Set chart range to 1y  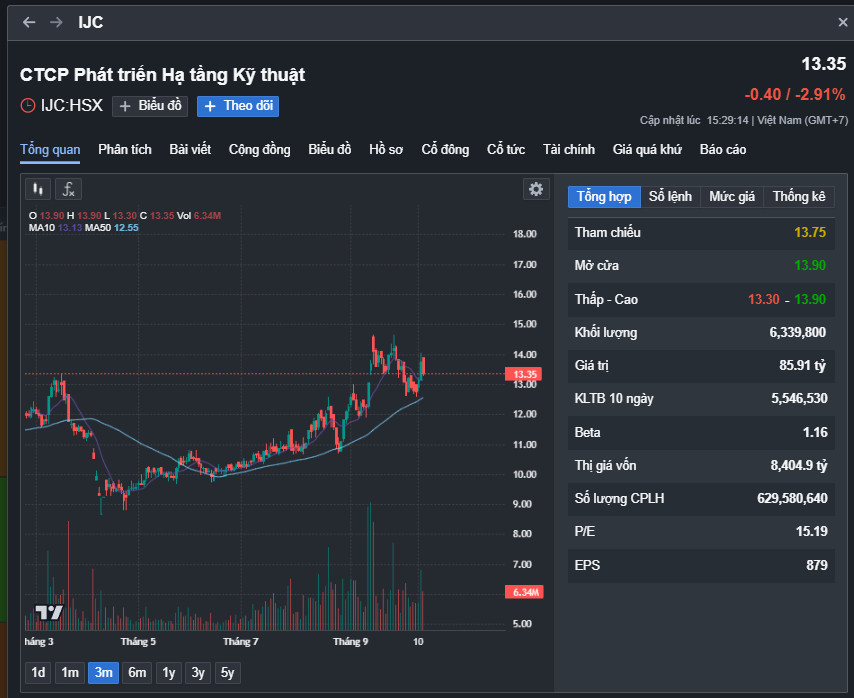[x=168, y=673]
